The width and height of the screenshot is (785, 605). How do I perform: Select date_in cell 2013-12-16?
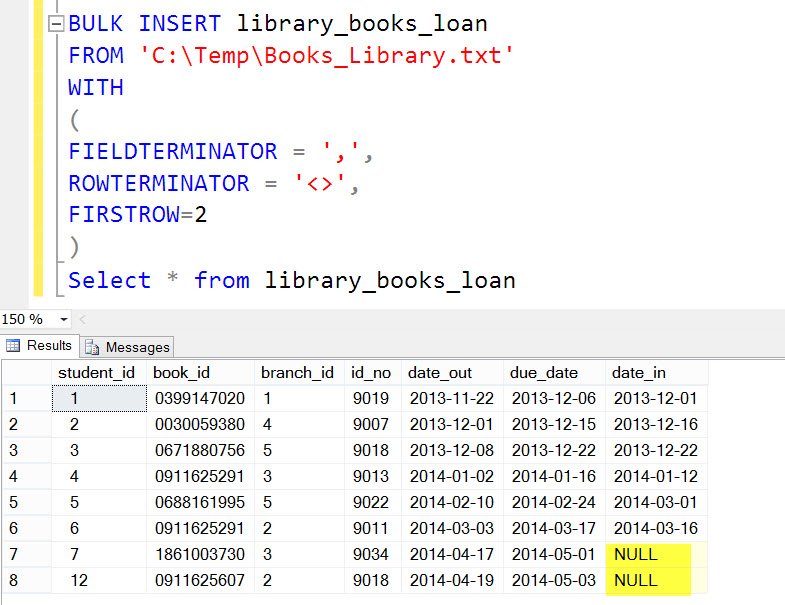656,425
